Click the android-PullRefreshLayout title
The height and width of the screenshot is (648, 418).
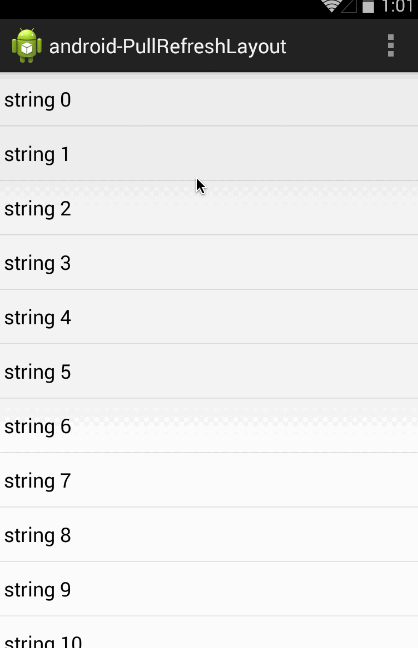(167, 46)
